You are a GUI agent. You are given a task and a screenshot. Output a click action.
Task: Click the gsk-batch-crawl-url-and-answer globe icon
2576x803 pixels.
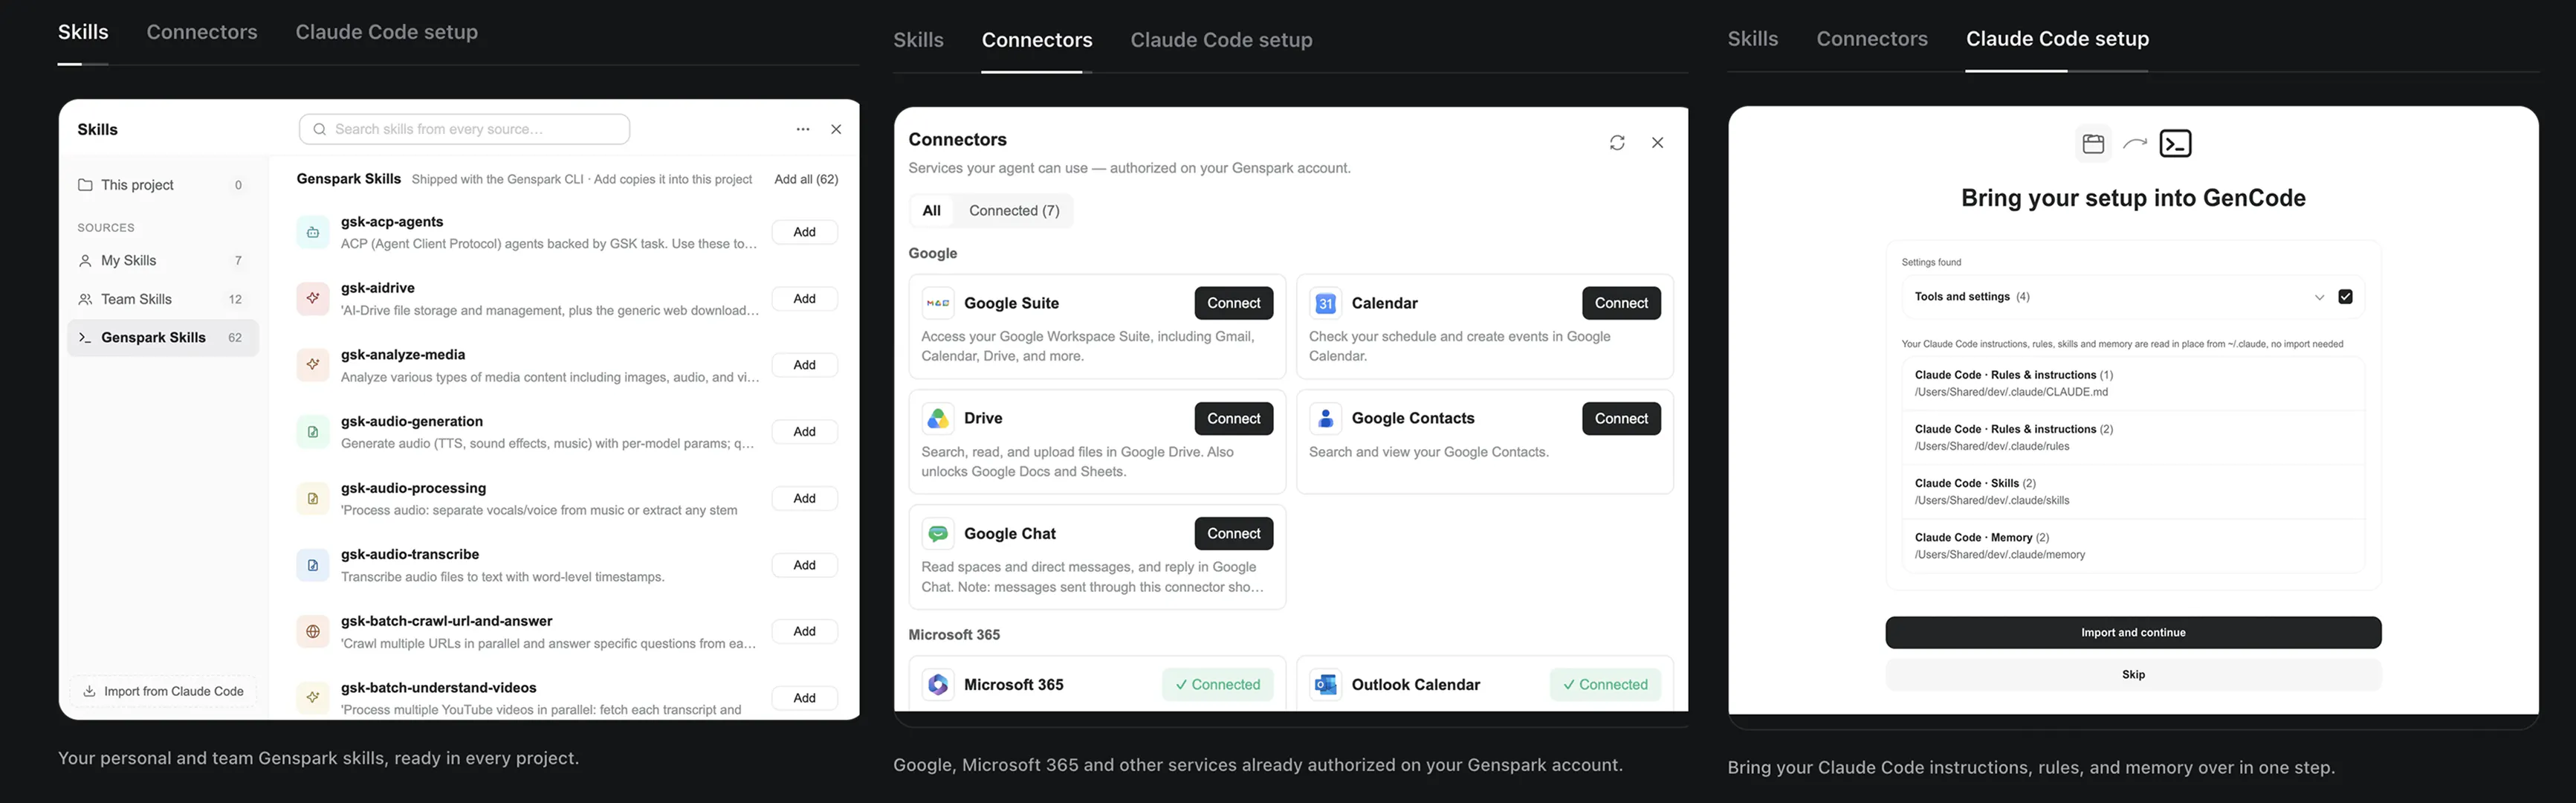coord(313,631)
